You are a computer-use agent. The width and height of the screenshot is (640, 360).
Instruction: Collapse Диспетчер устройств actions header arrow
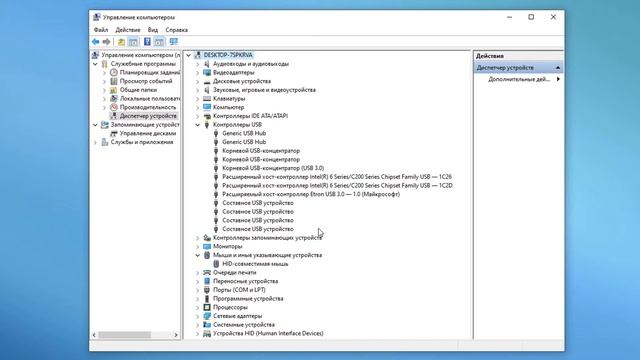558,68
